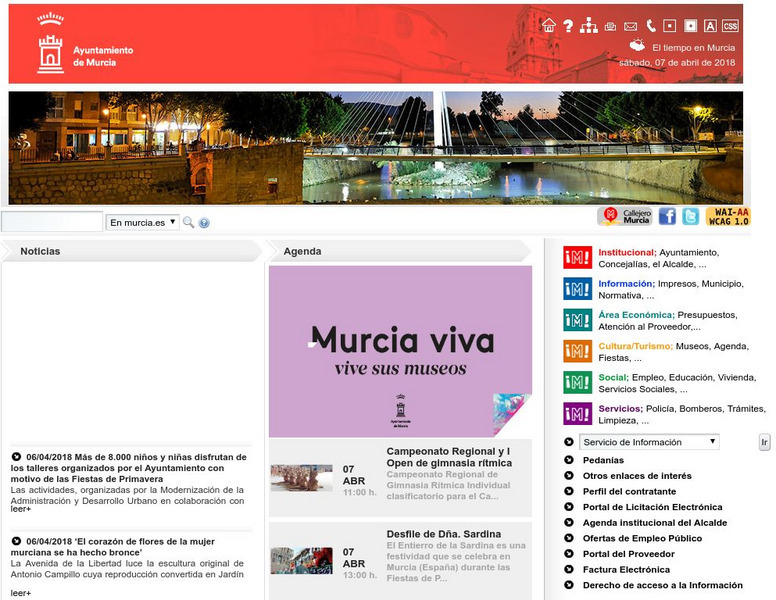Open Campeonato Regional y I Open event title
The image size is (776, 600).
click(449, 457)
